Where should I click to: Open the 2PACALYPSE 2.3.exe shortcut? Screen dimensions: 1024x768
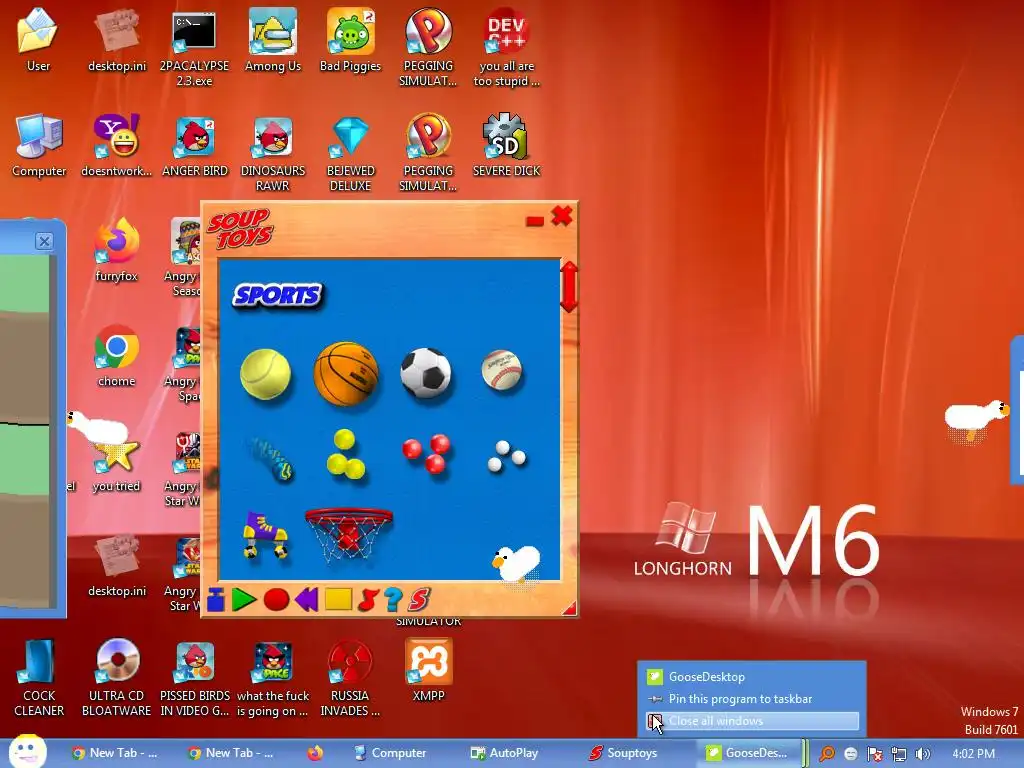(194, 49)
